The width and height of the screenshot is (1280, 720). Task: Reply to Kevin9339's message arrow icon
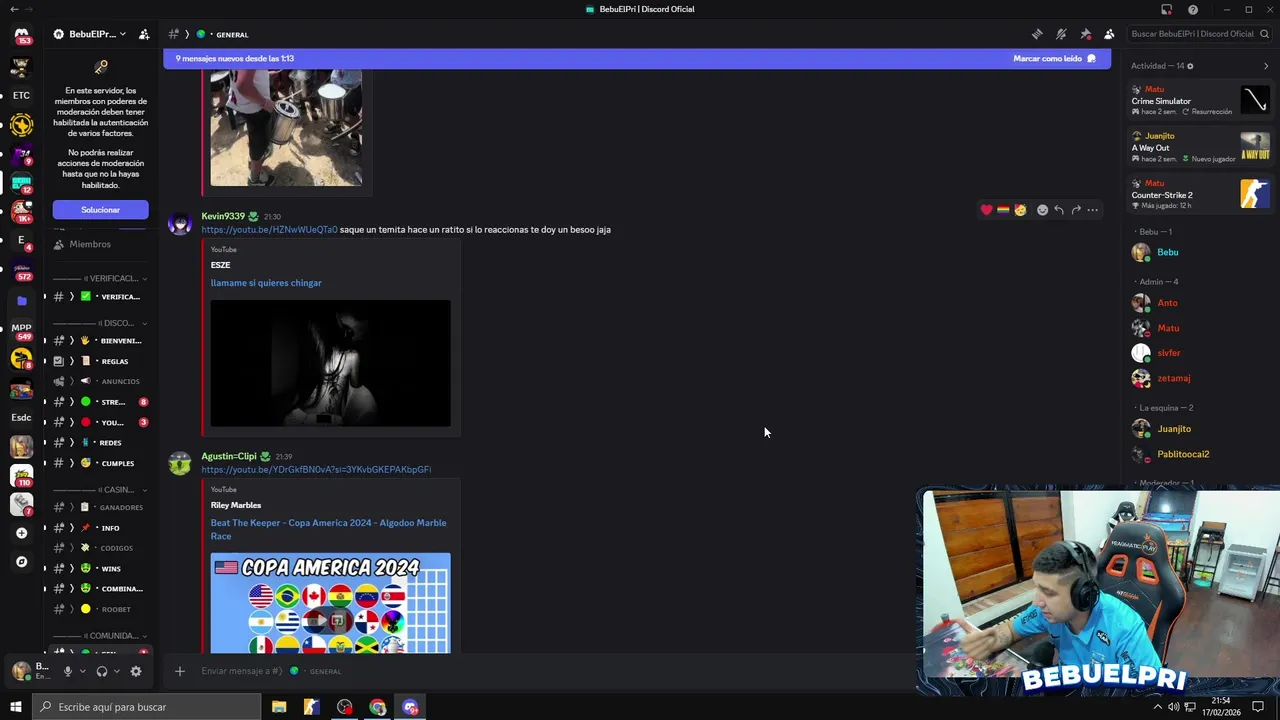click(x=1059, y=210)
